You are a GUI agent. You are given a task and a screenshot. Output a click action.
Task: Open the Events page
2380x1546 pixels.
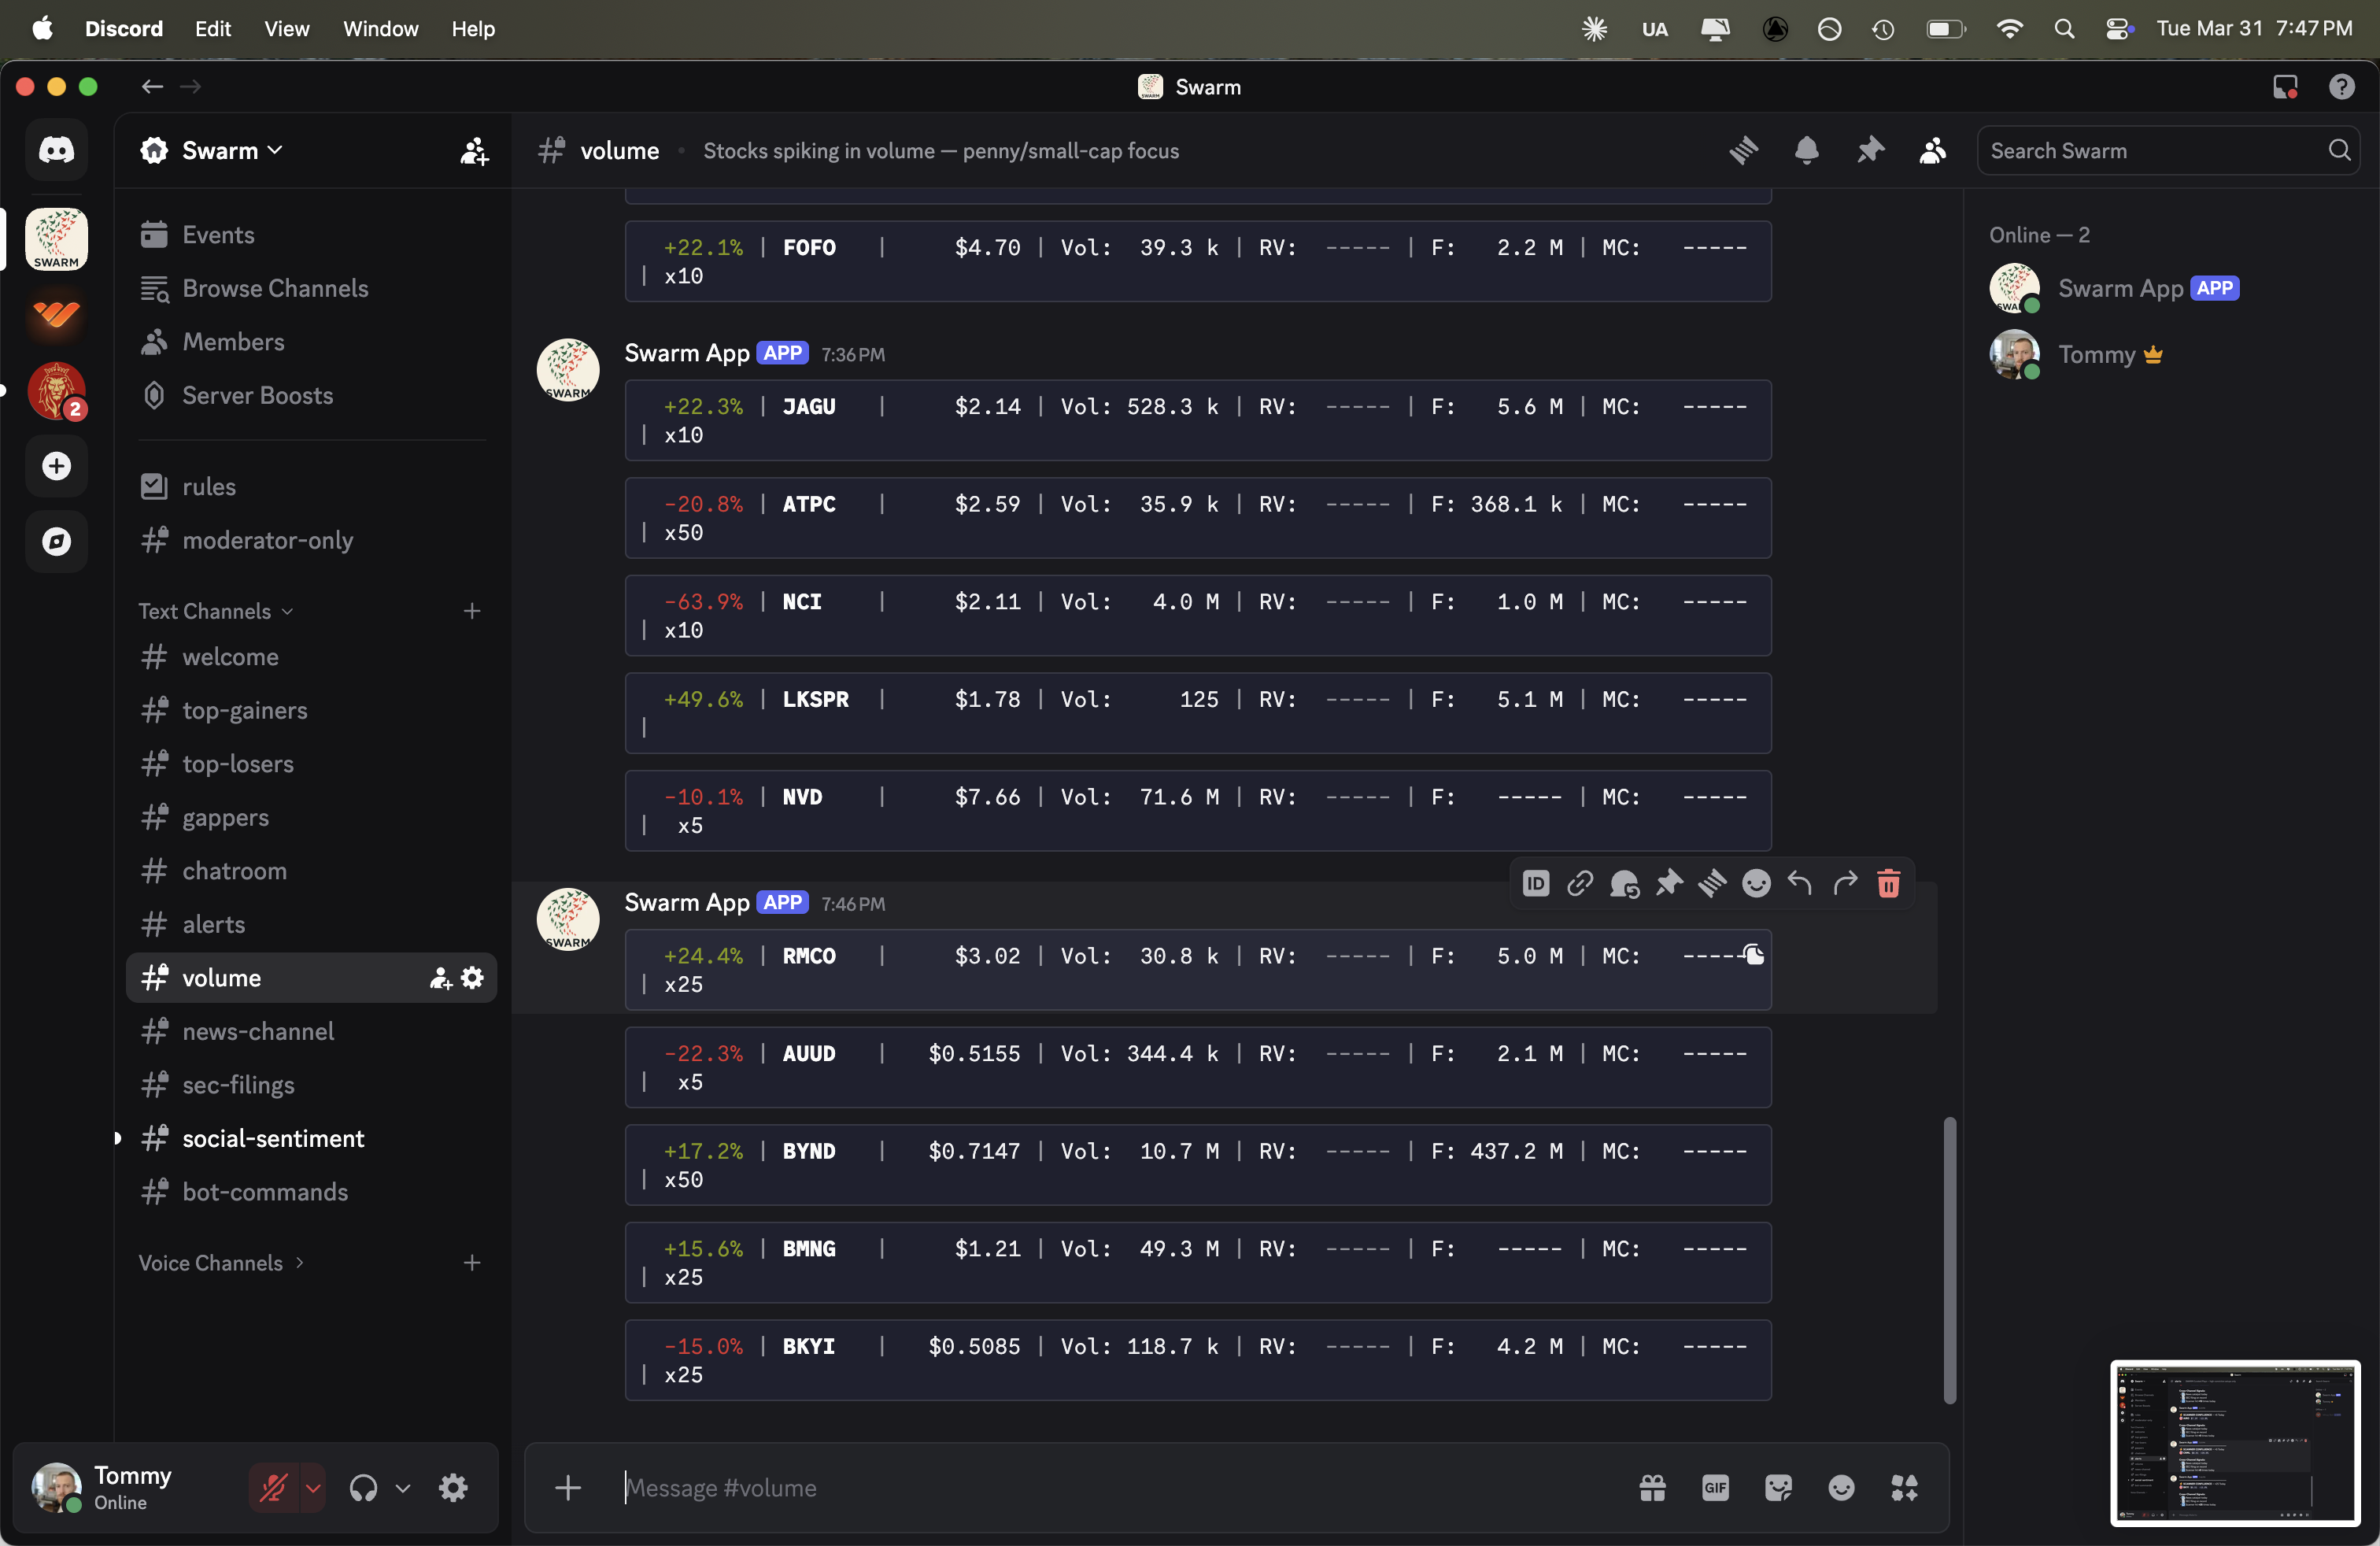(218, 234)
